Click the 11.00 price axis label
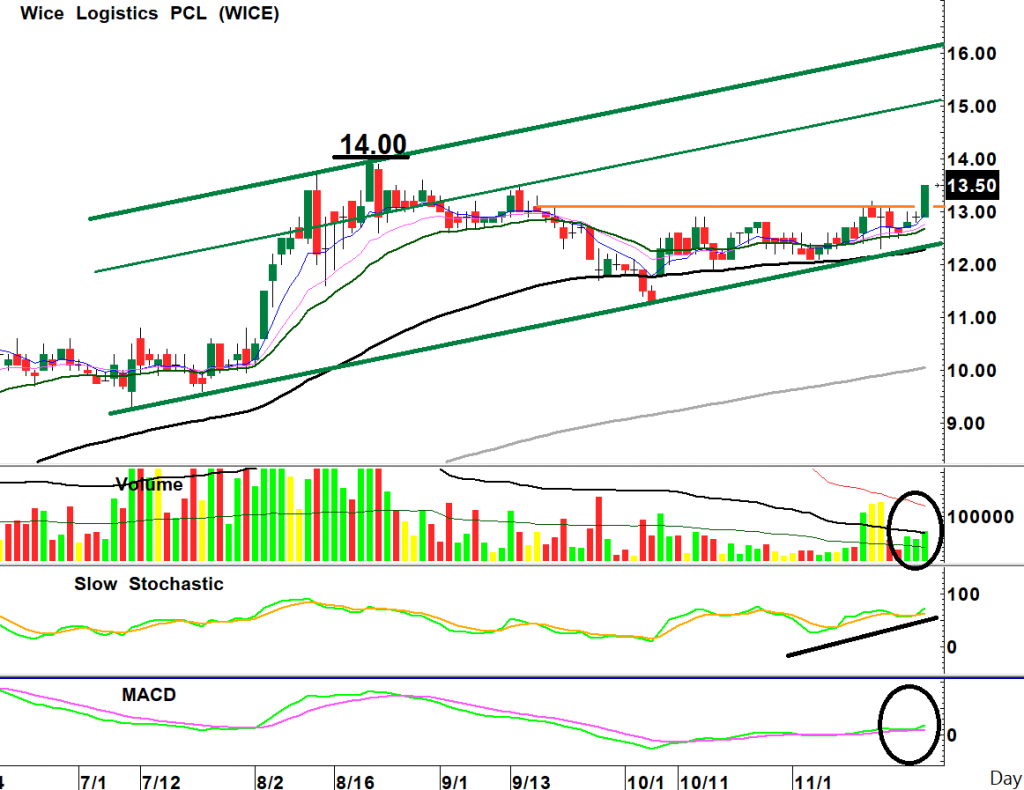 [x=972, y=318]
